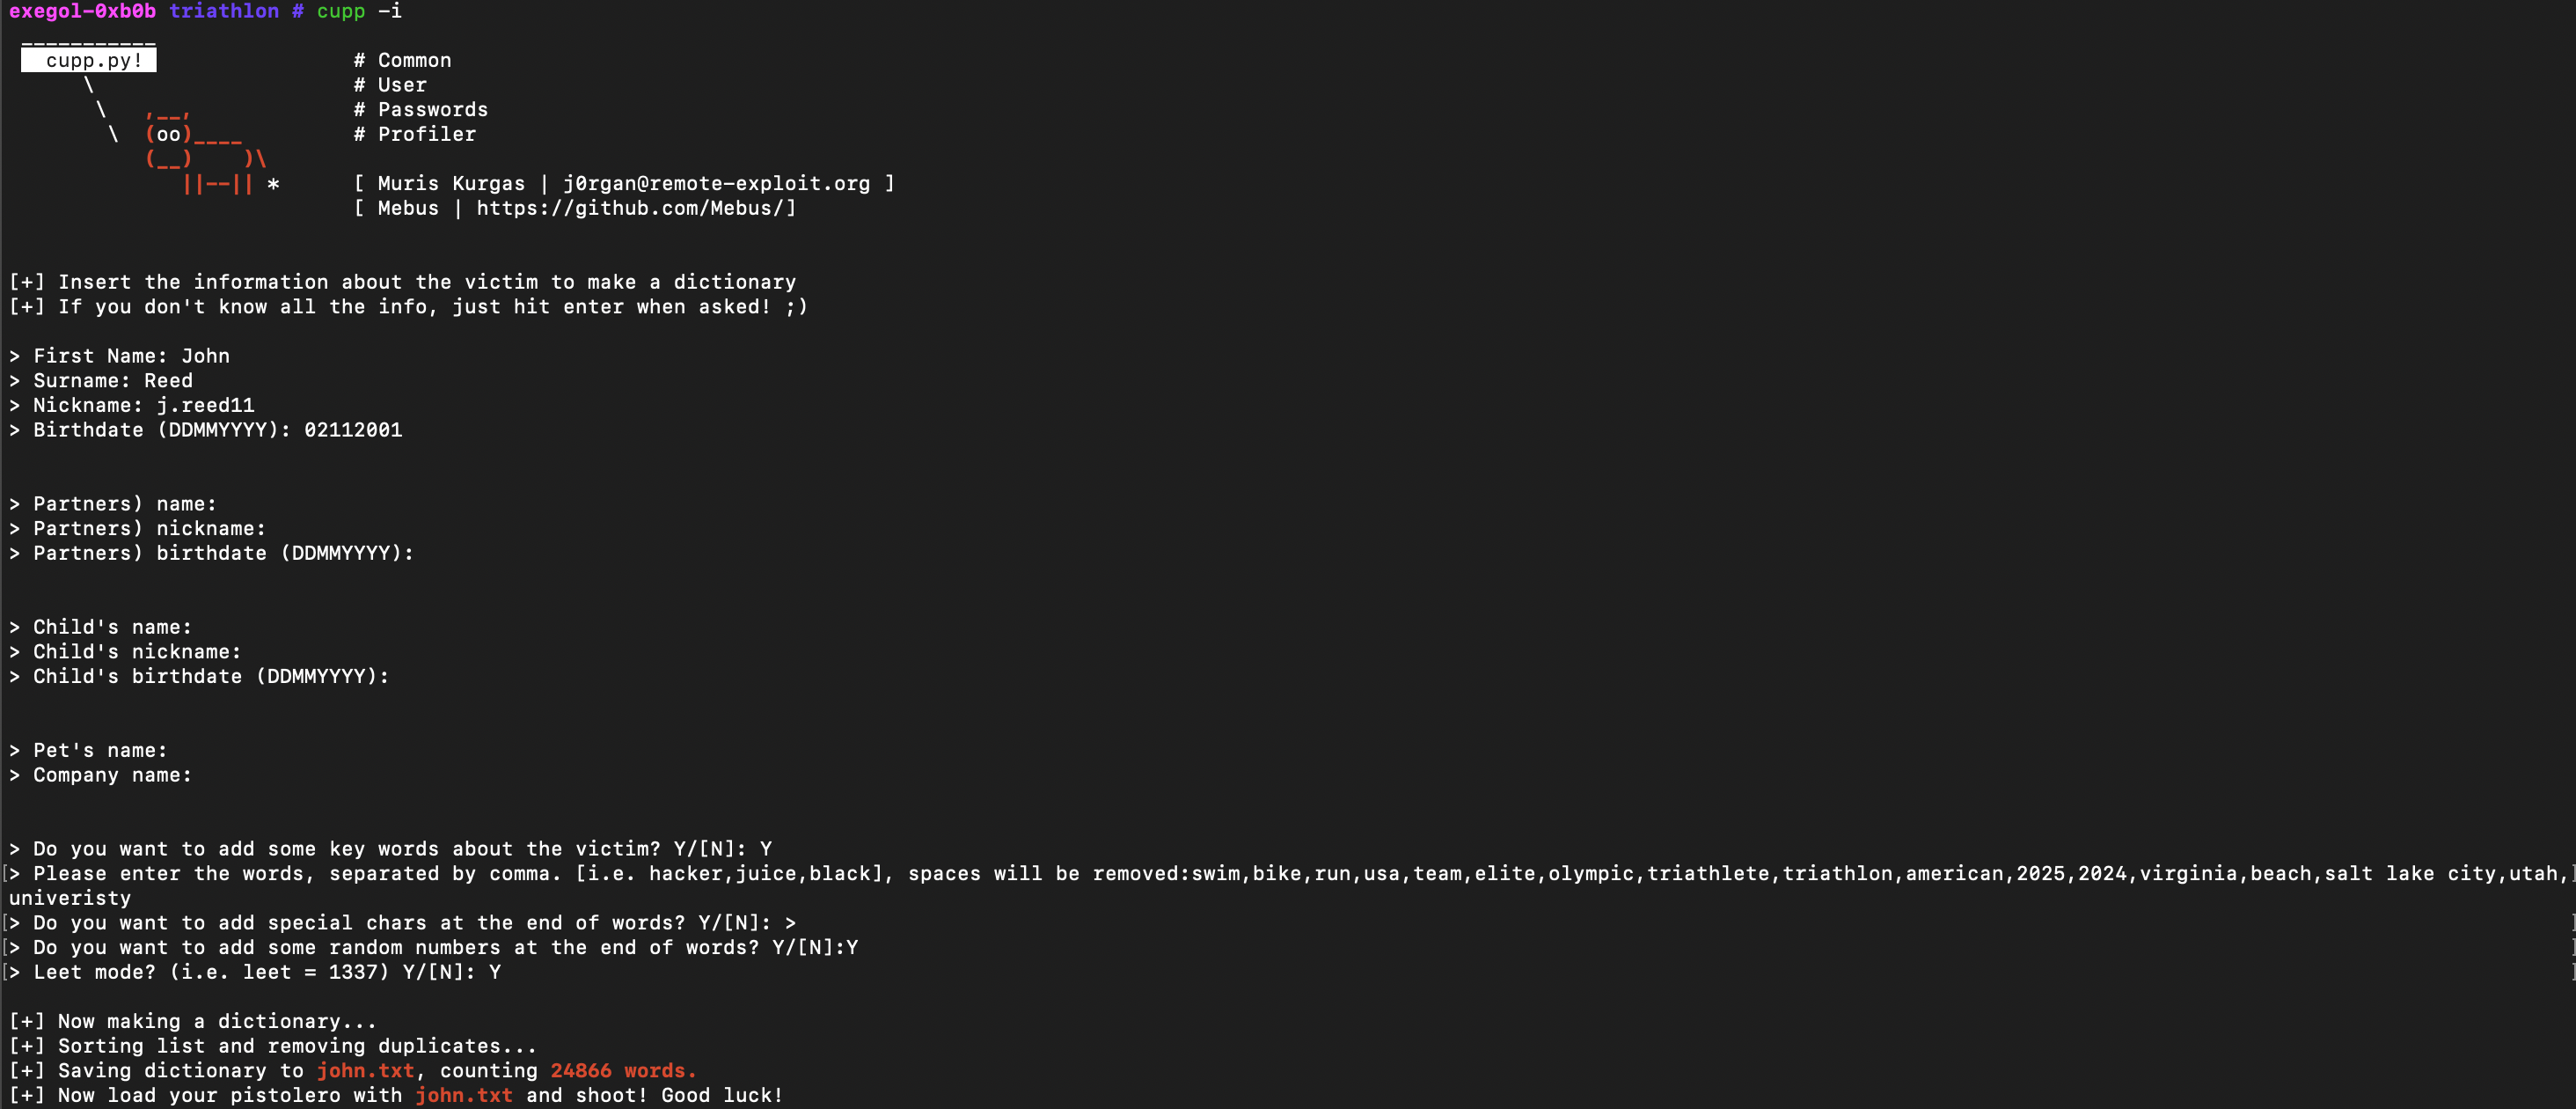Click the Leet mode Y answer
Image resolution: width=2576 pixels, height=1109 pixels.
pyautogui.click(x=495, y=972)
